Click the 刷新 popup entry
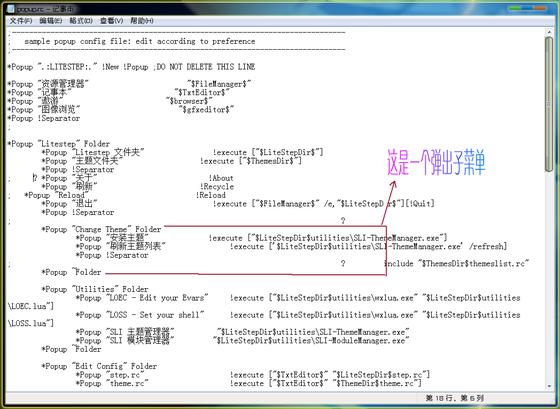 click(x=69, y=187)
